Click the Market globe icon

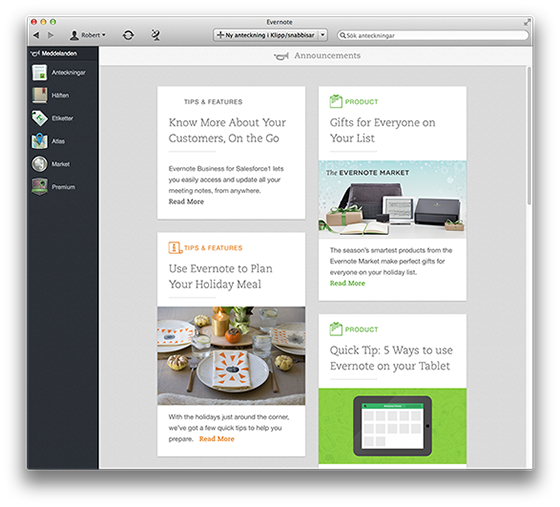point(39,164)
